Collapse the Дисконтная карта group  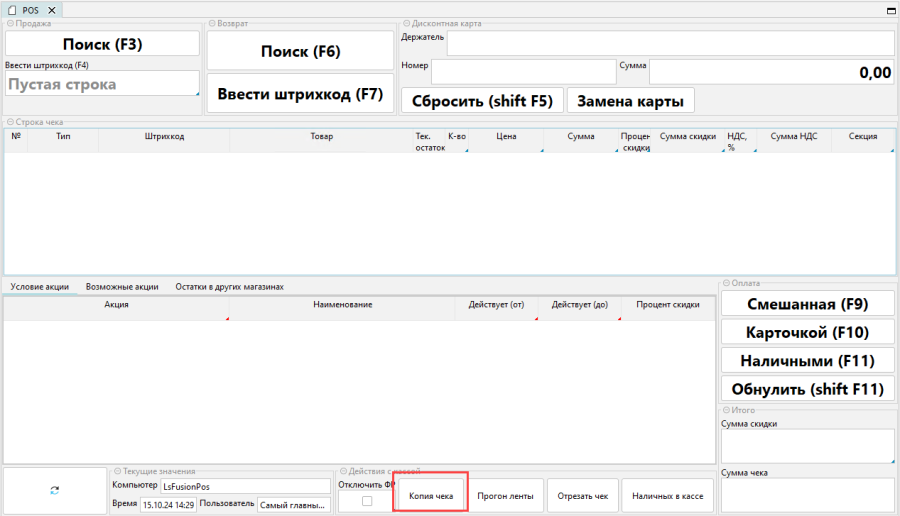pyautogui.click(x=406, y=23)
